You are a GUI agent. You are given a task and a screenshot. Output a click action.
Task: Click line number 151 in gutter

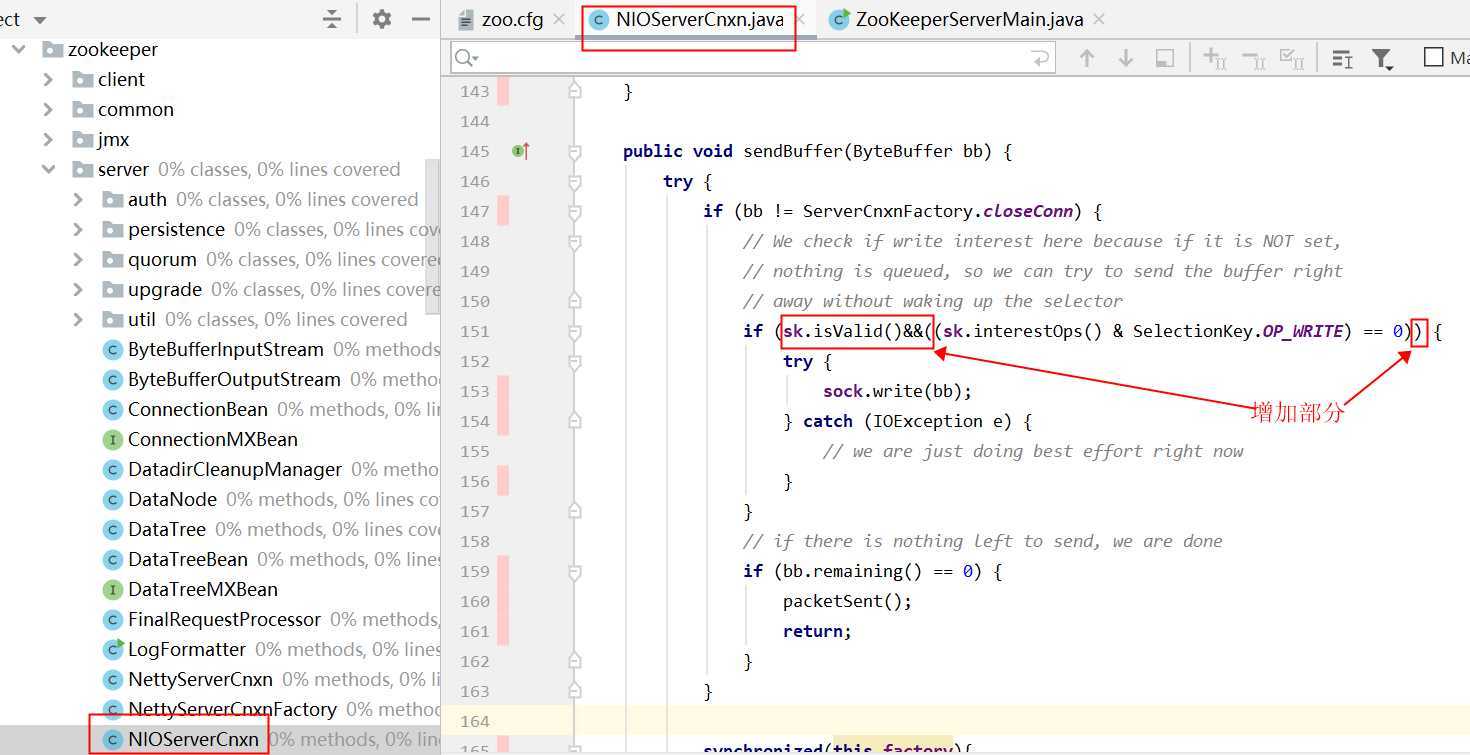[x=474, y=332]
